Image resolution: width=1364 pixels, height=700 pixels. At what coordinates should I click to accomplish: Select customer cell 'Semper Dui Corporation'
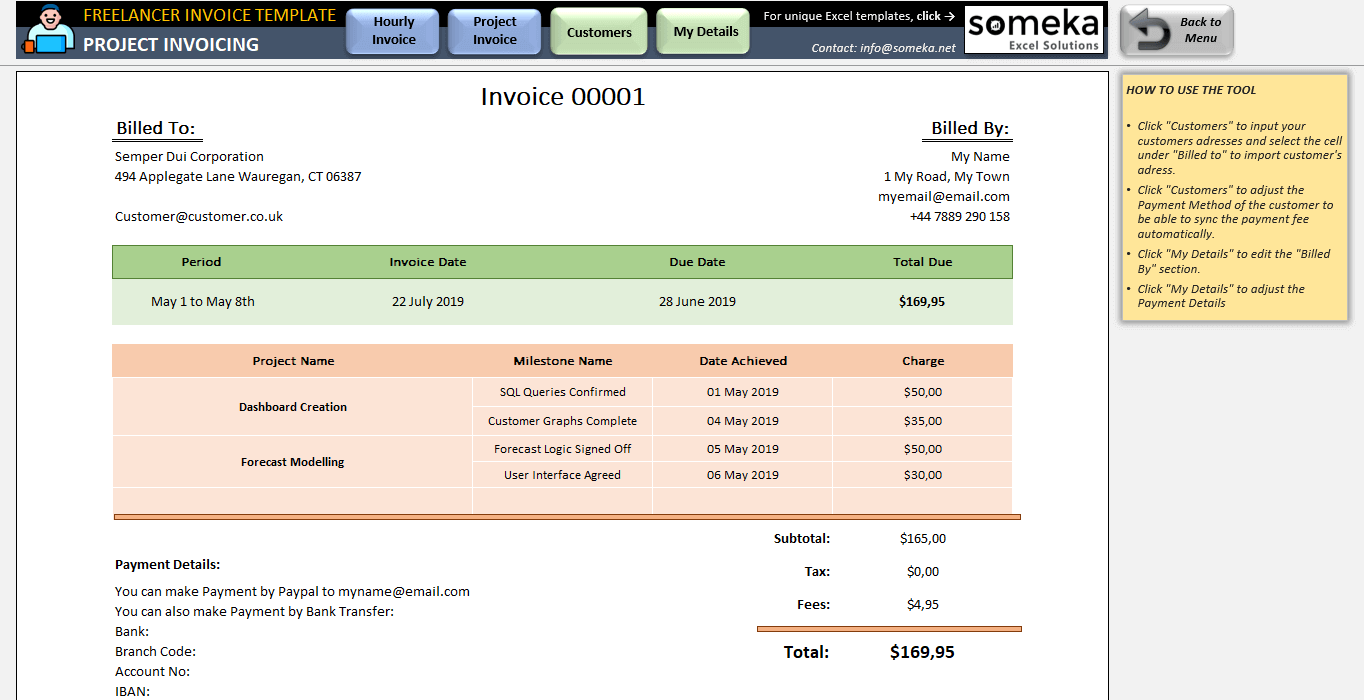coord(189,156)
